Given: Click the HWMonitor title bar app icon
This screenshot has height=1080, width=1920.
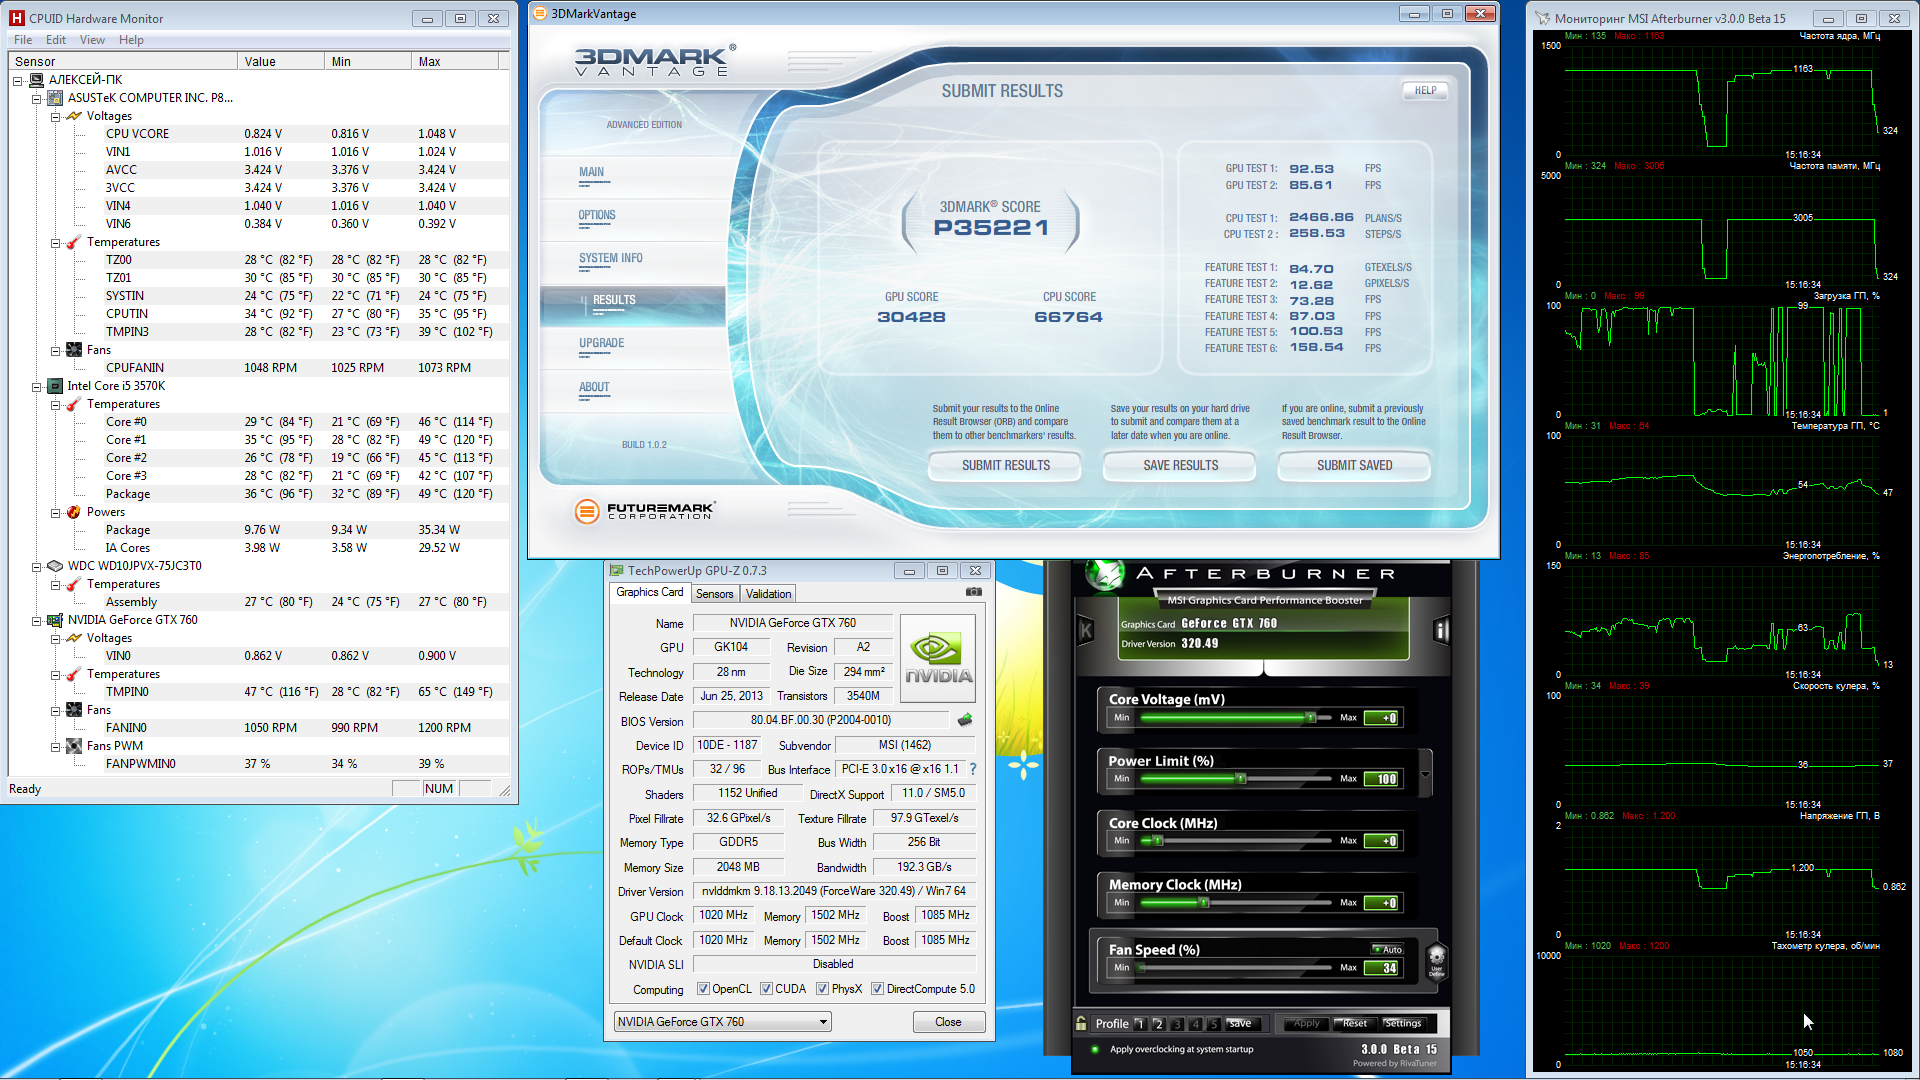Looking at the screenshot, I should pos(17,18).
